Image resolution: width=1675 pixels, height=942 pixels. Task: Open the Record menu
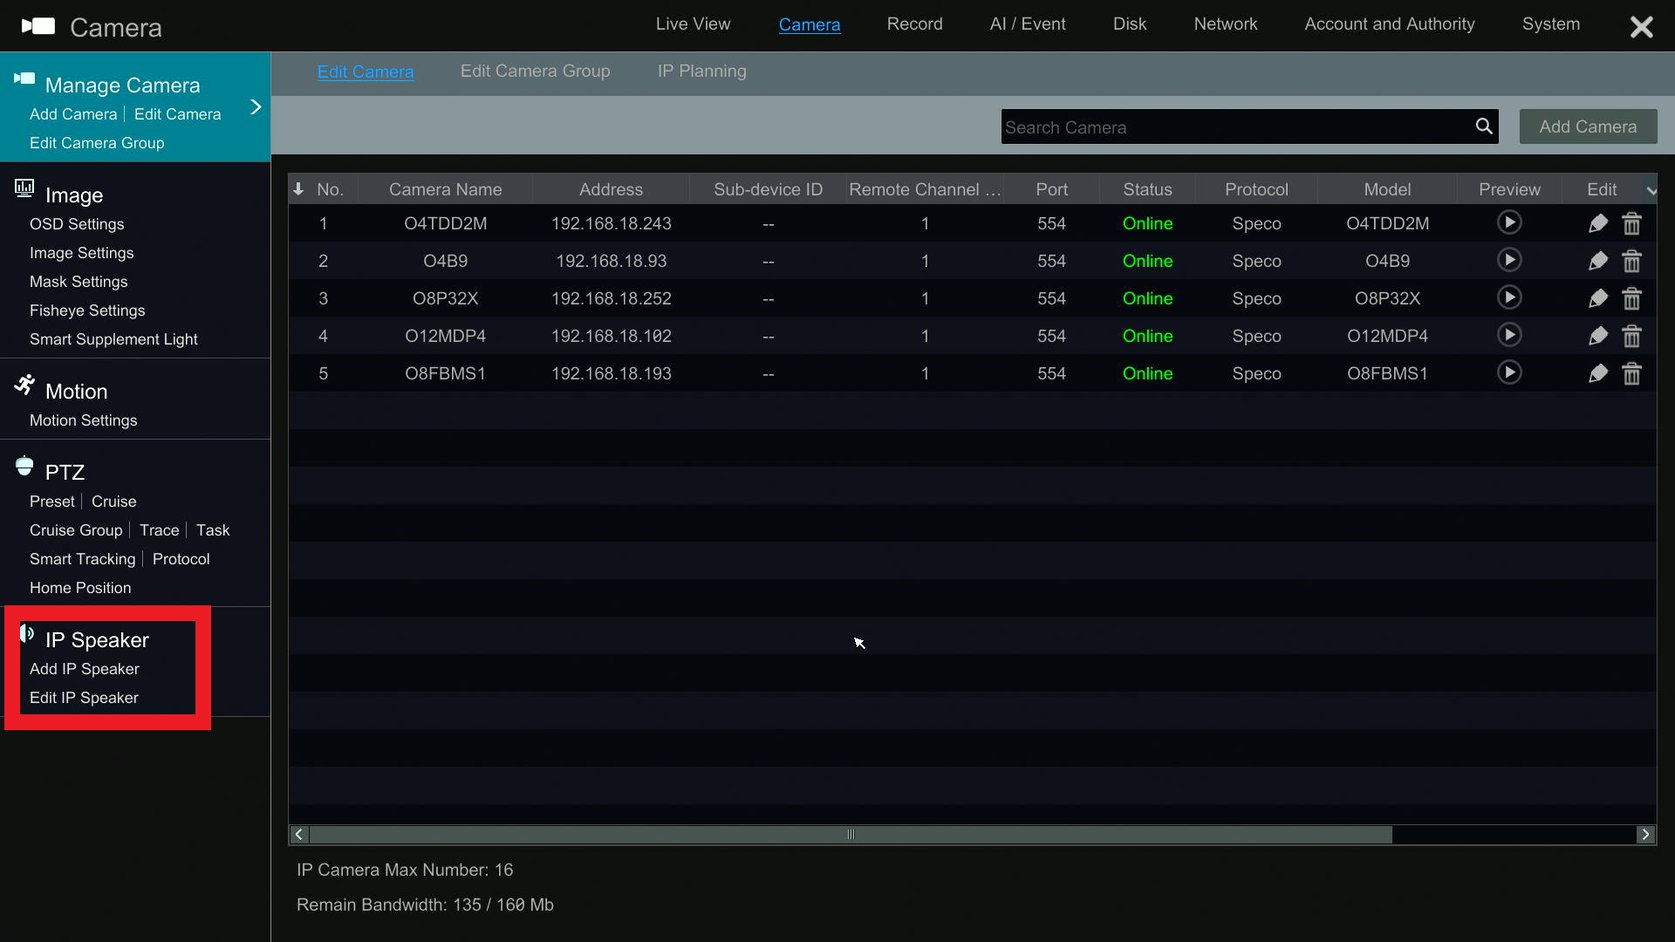pyautogui.click(x=914, y=24)
